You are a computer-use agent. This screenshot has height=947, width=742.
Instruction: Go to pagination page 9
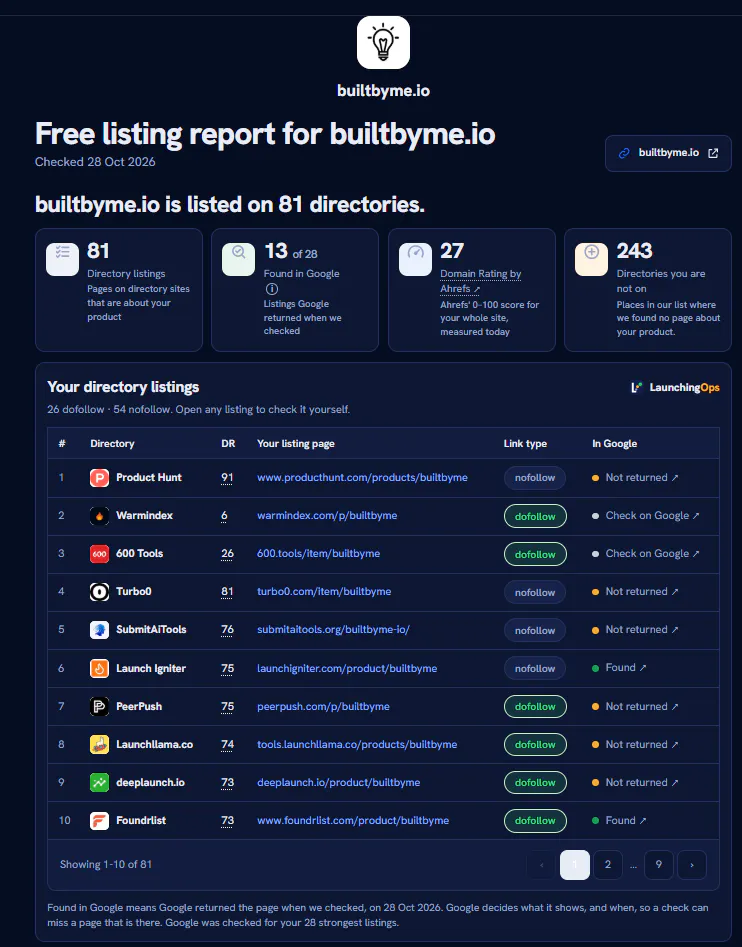(x=659, y=864)
